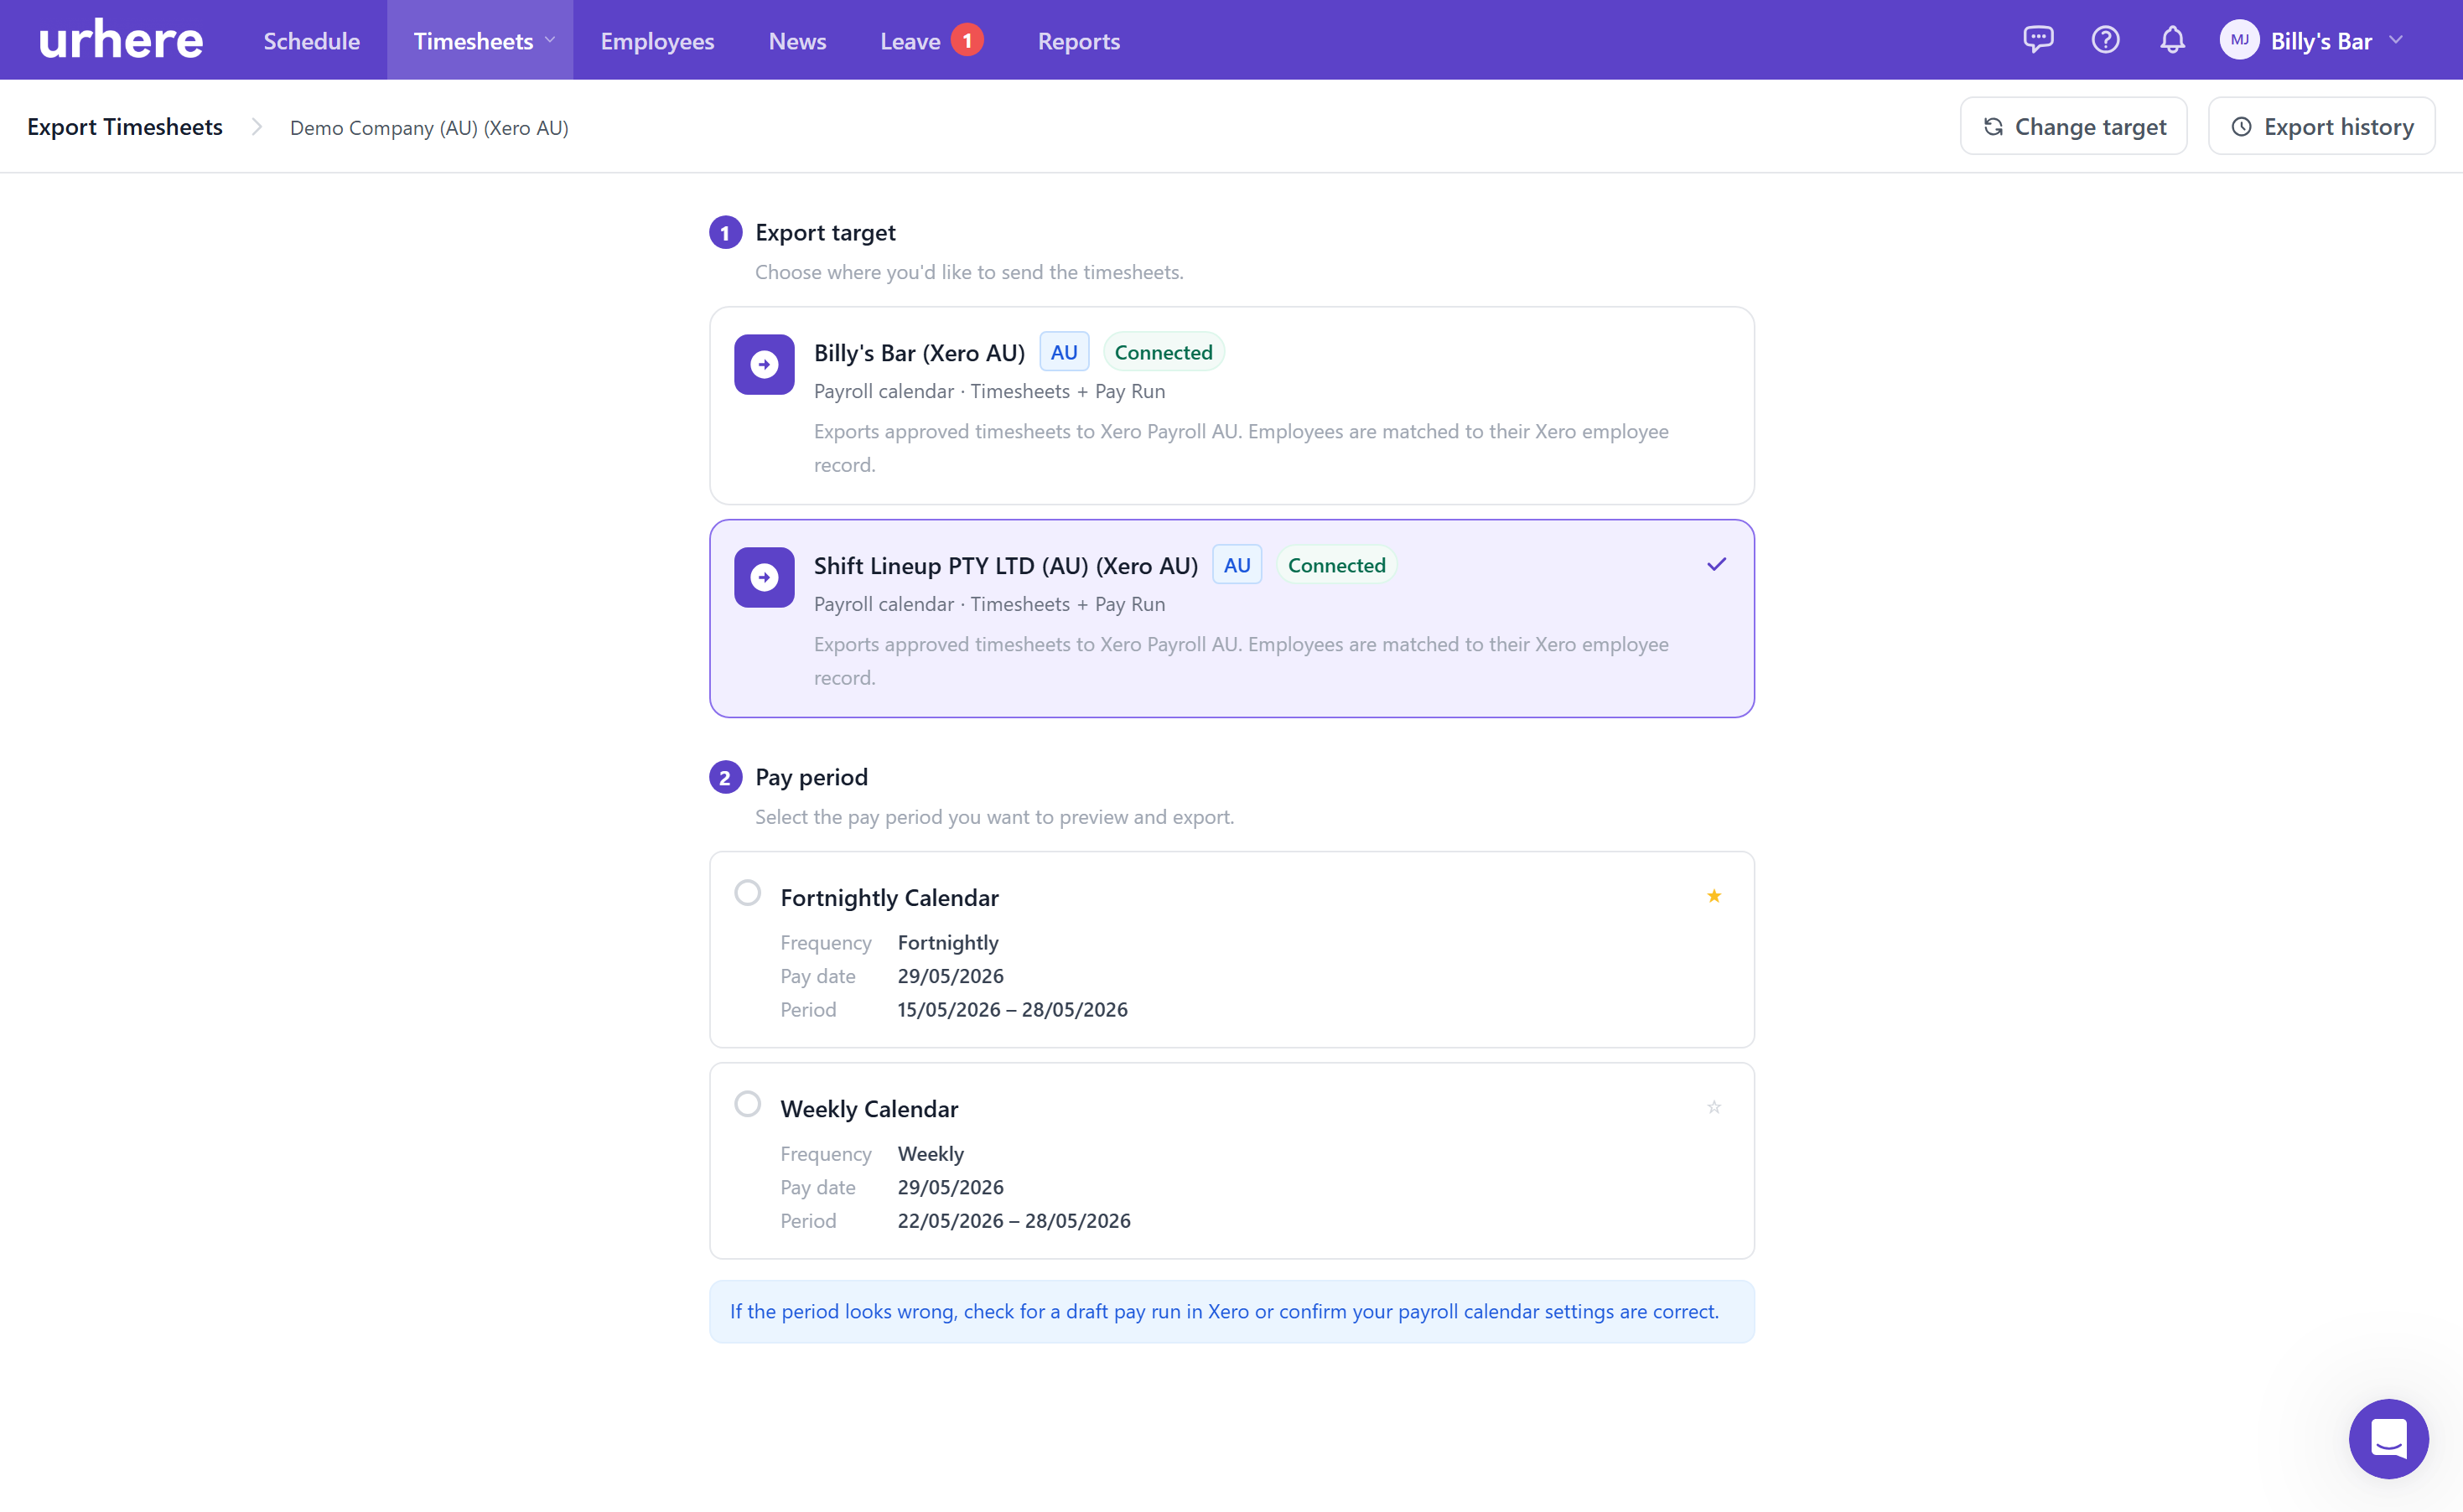Screen dimensions: 2463x1512
Task: Click the AU tag on Billy's Bar card
Action: coord(1064,352)
